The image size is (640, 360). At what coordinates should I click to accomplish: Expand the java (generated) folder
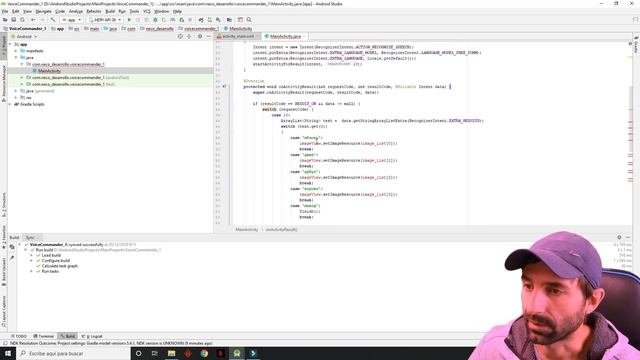[16, 91]
